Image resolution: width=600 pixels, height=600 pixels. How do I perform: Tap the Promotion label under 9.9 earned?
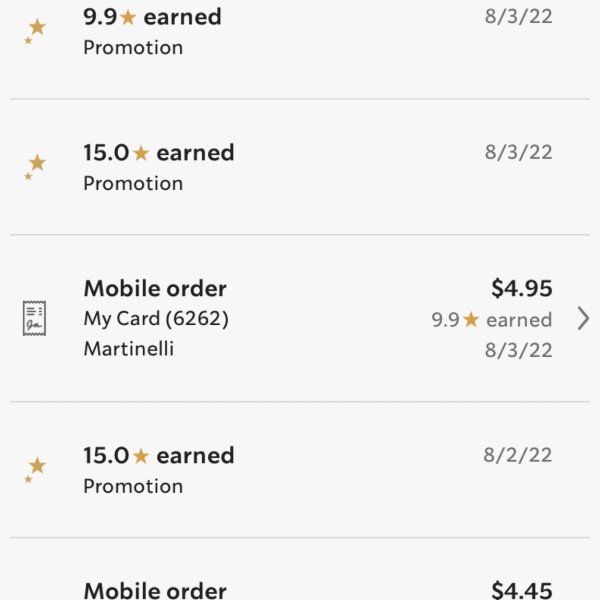pos(133,48)
